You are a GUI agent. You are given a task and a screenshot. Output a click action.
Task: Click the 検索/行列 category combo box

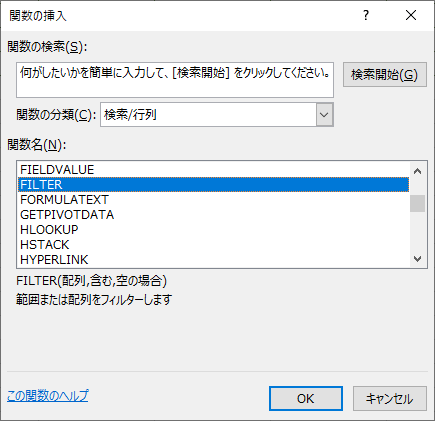pyautogui.click(x=217, y=115)
